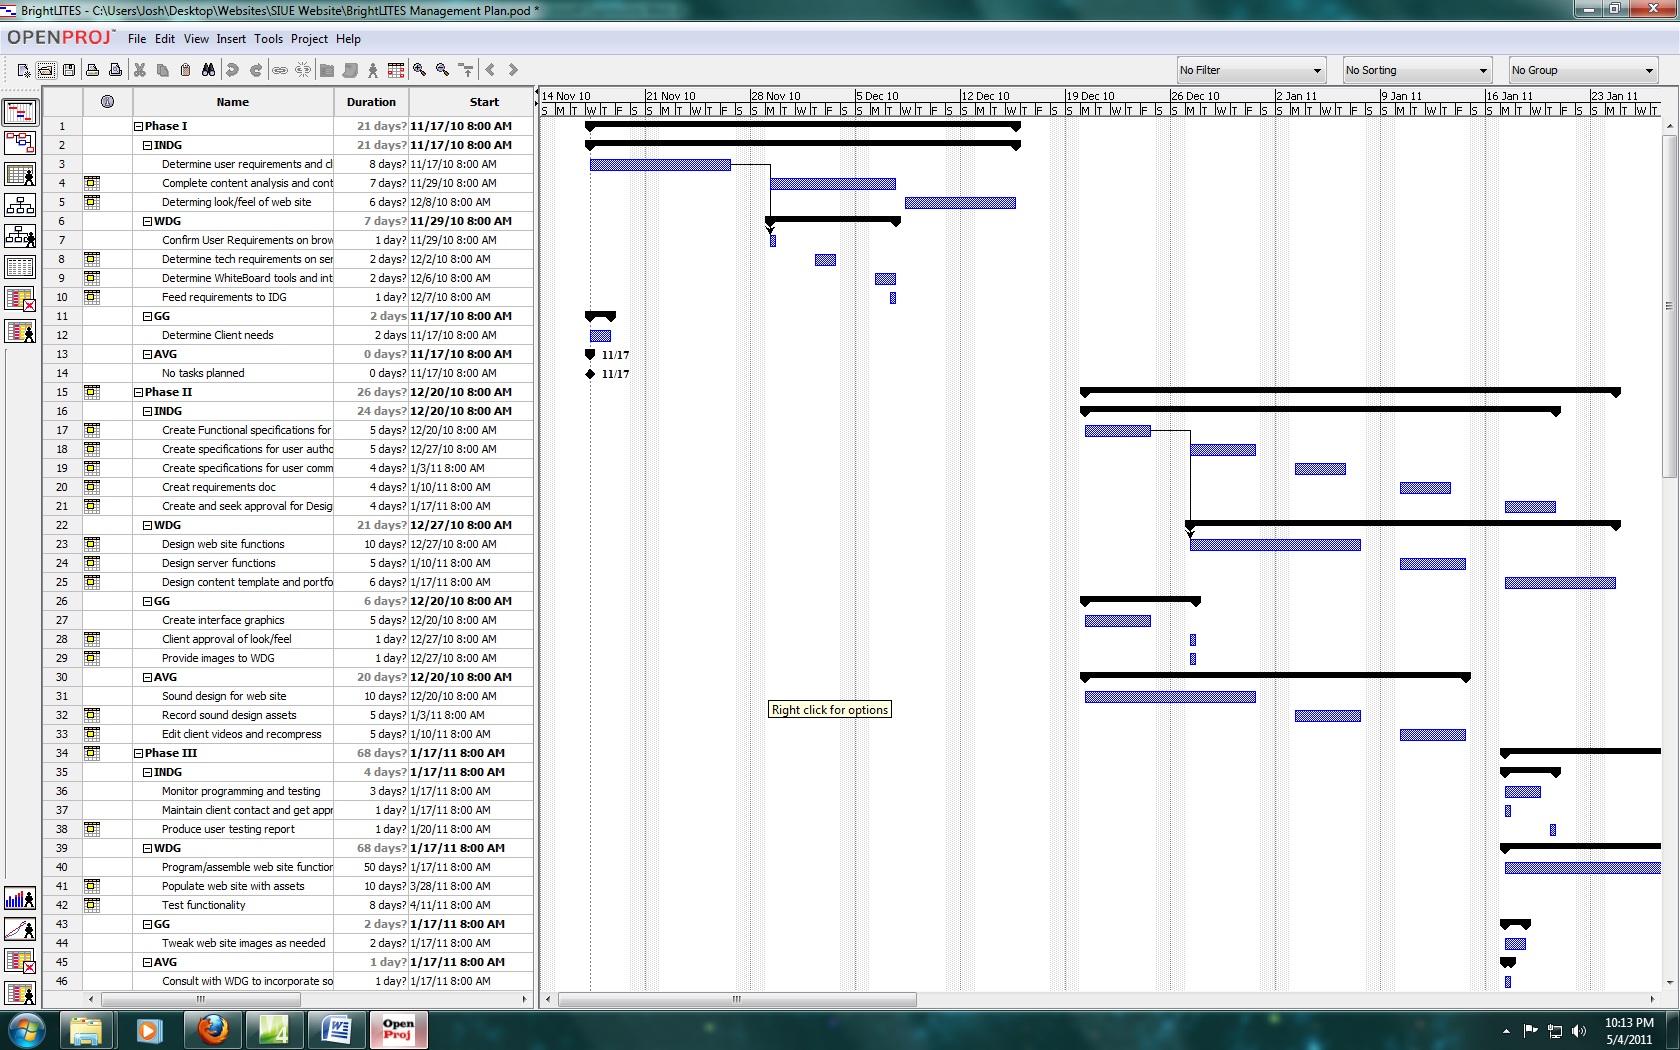This screenshot has height=1050, width=1680.
Task: Click the Print icon in toolbar
Action: click(x=92, y=70)
